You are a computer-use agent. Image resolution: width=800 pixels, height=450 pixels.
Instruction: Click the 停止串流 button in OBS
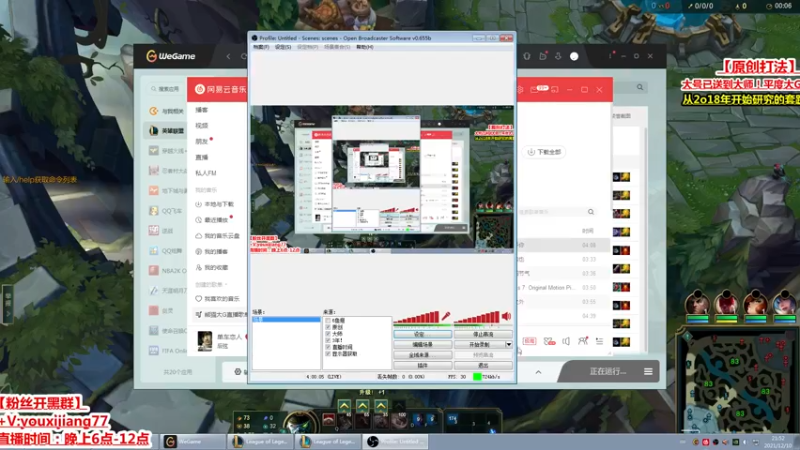click(x=483, y=334)
